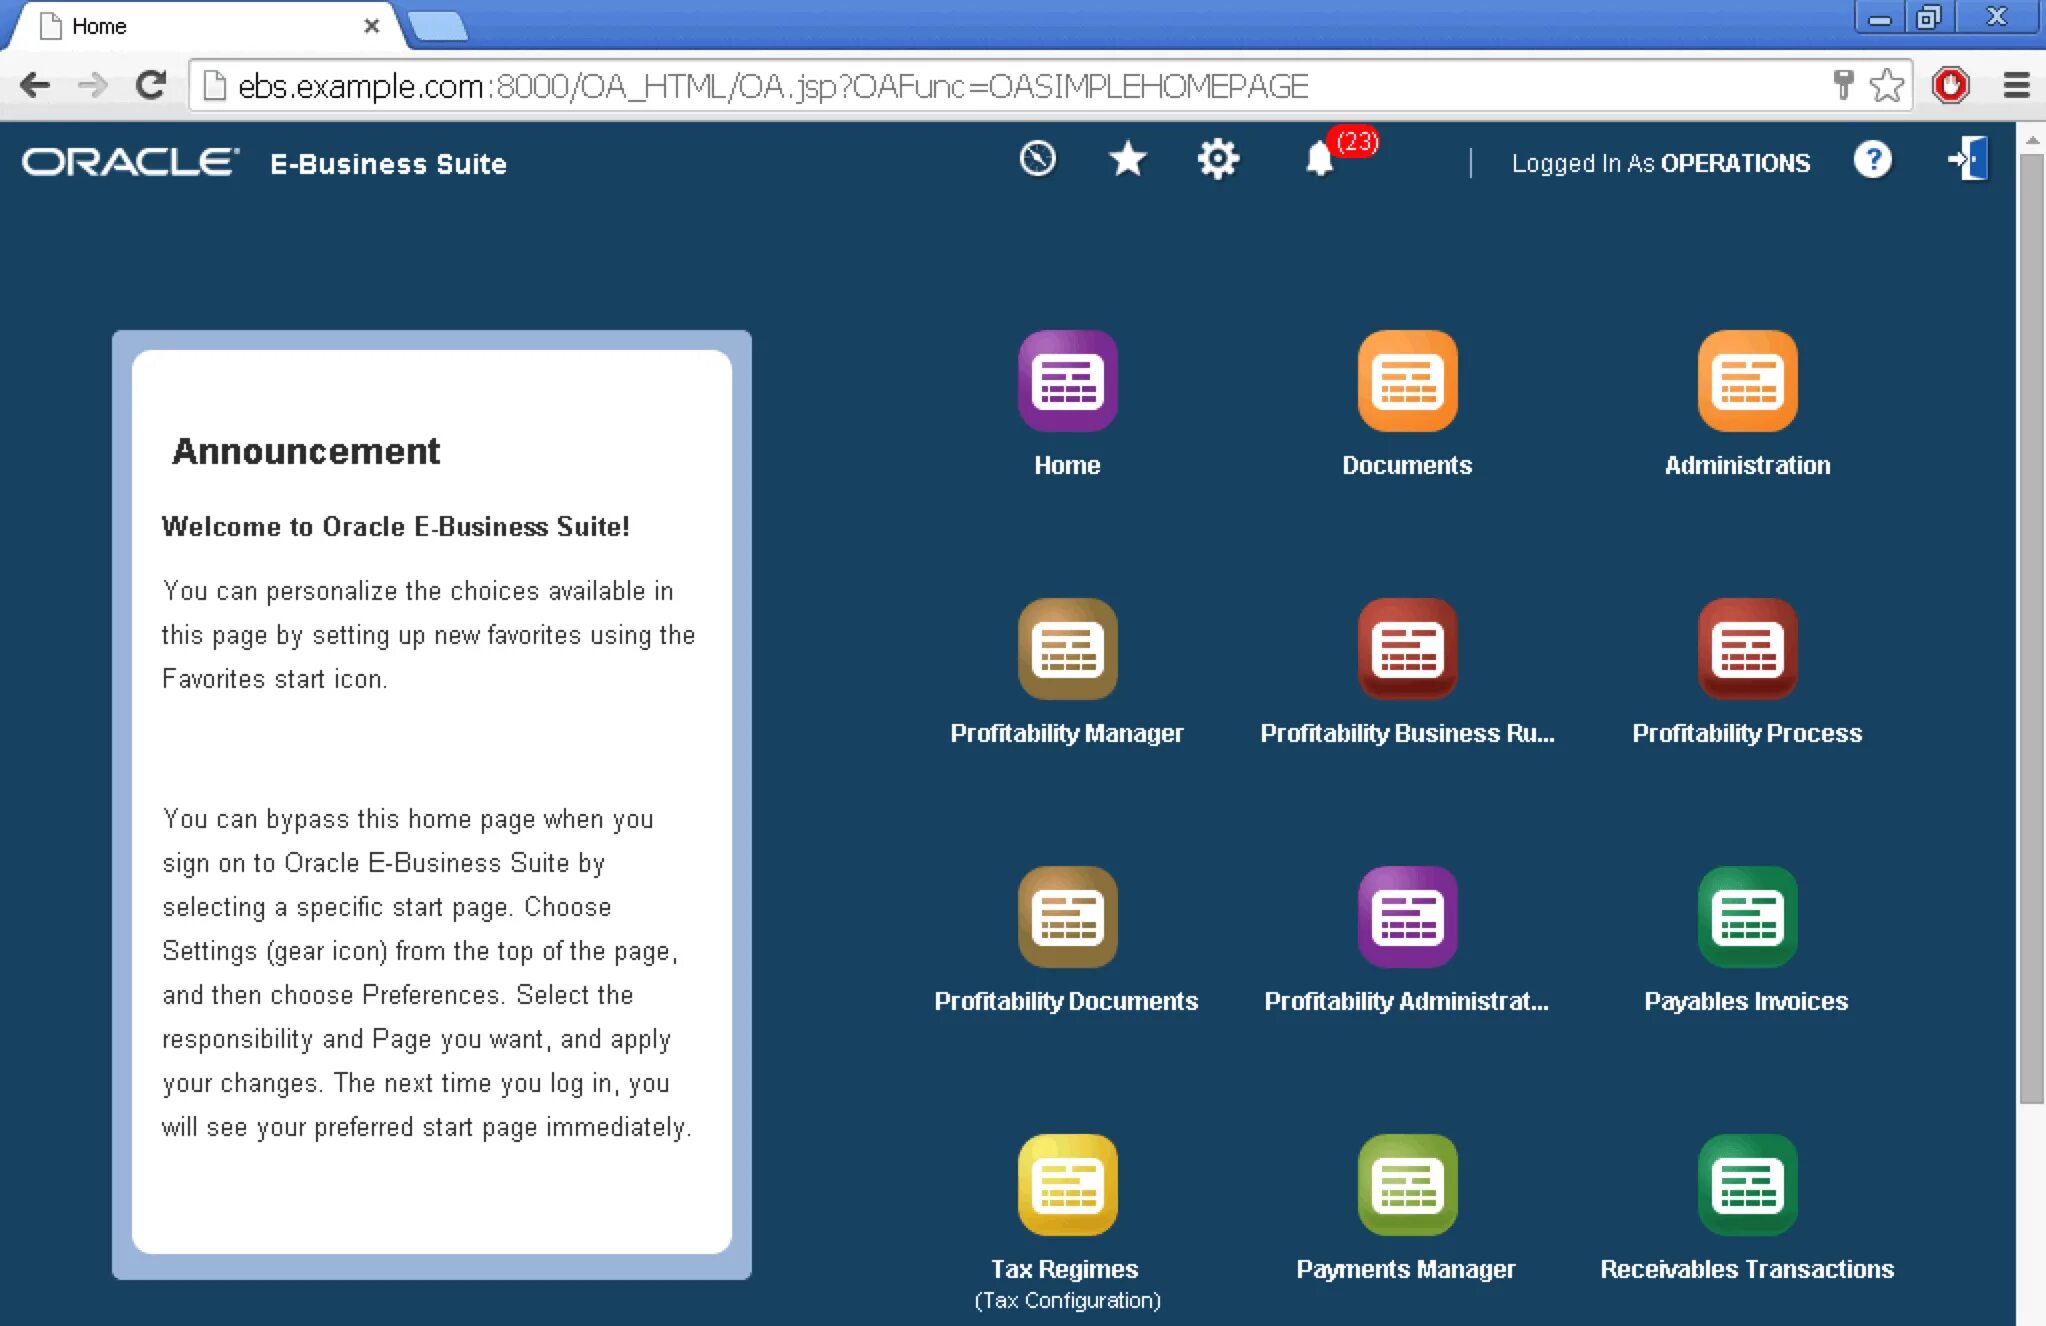Click the Logout door icon
Image resolution: width=2046 pixels, height=1326 pixels.
coord(1967,159)
